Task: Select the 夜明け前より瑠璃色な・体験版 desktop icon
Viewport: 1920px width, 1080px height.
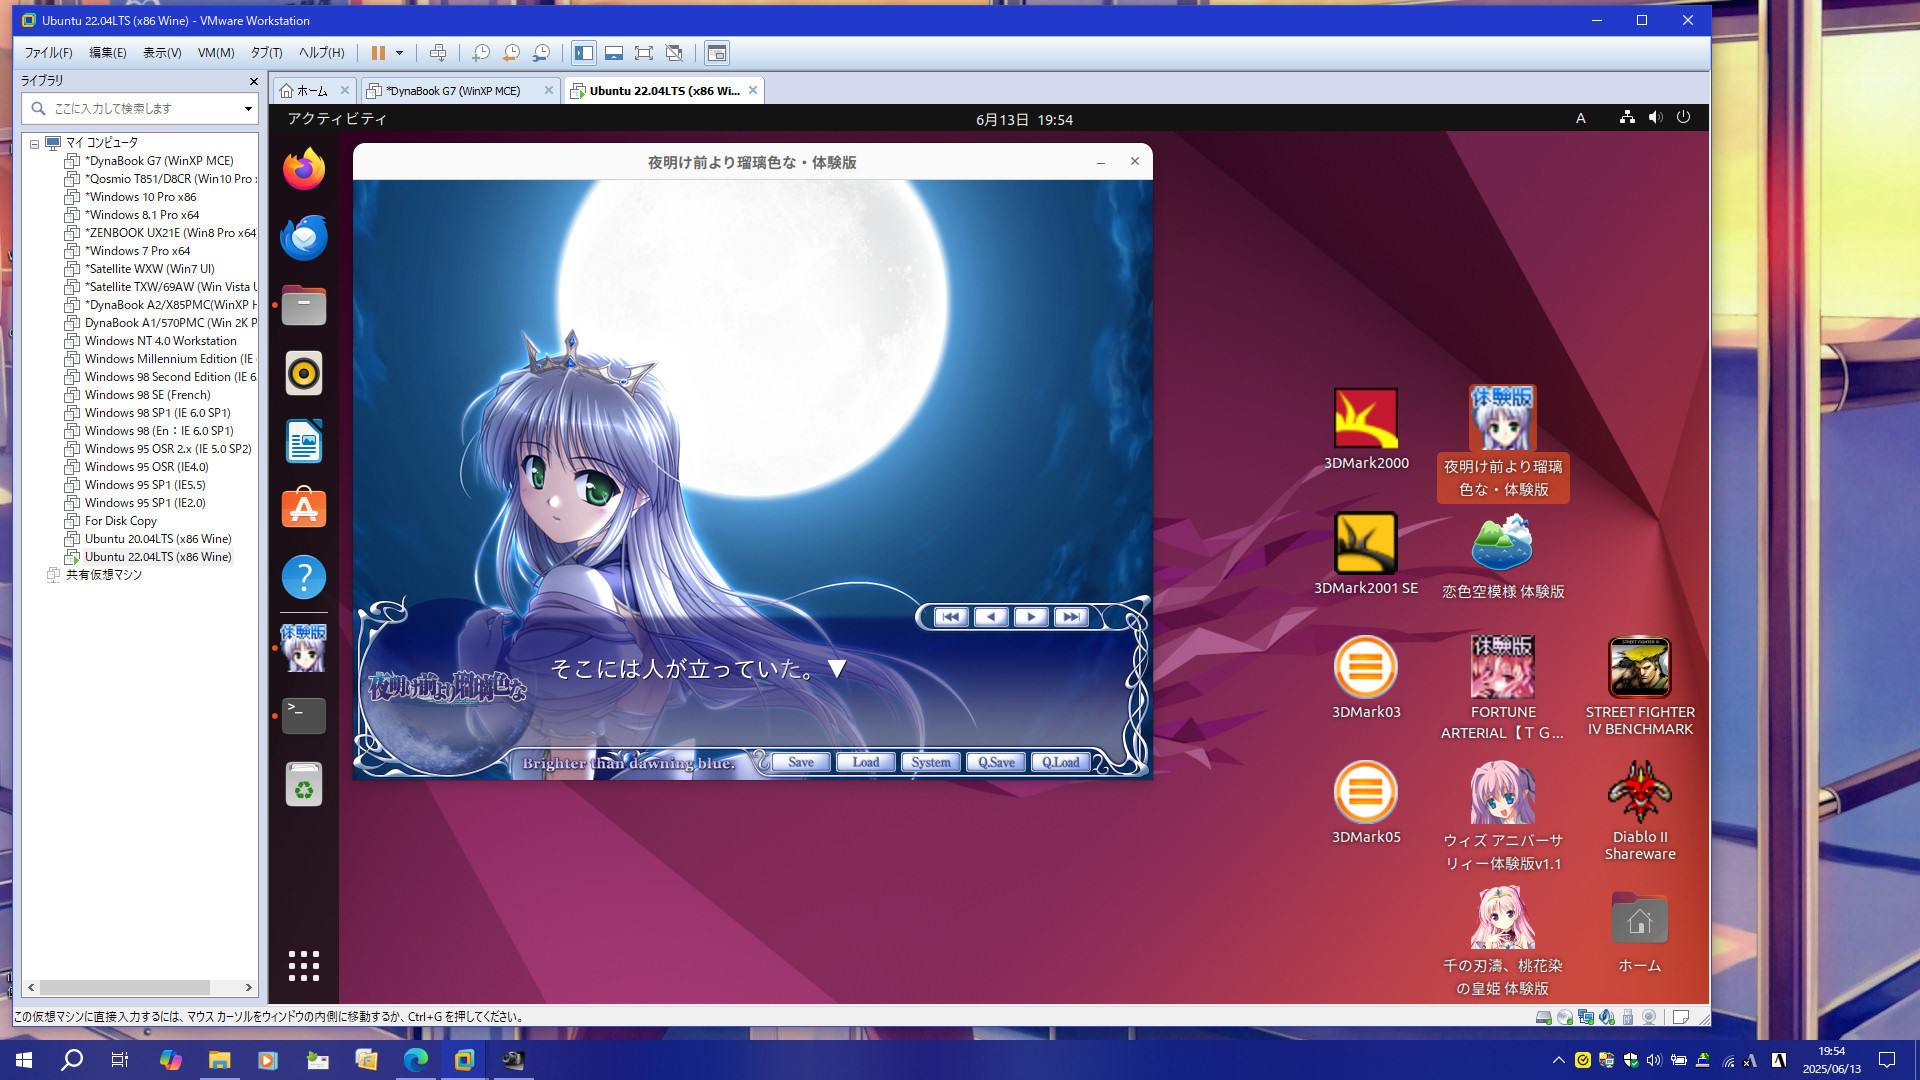Action: point(1503,443)
